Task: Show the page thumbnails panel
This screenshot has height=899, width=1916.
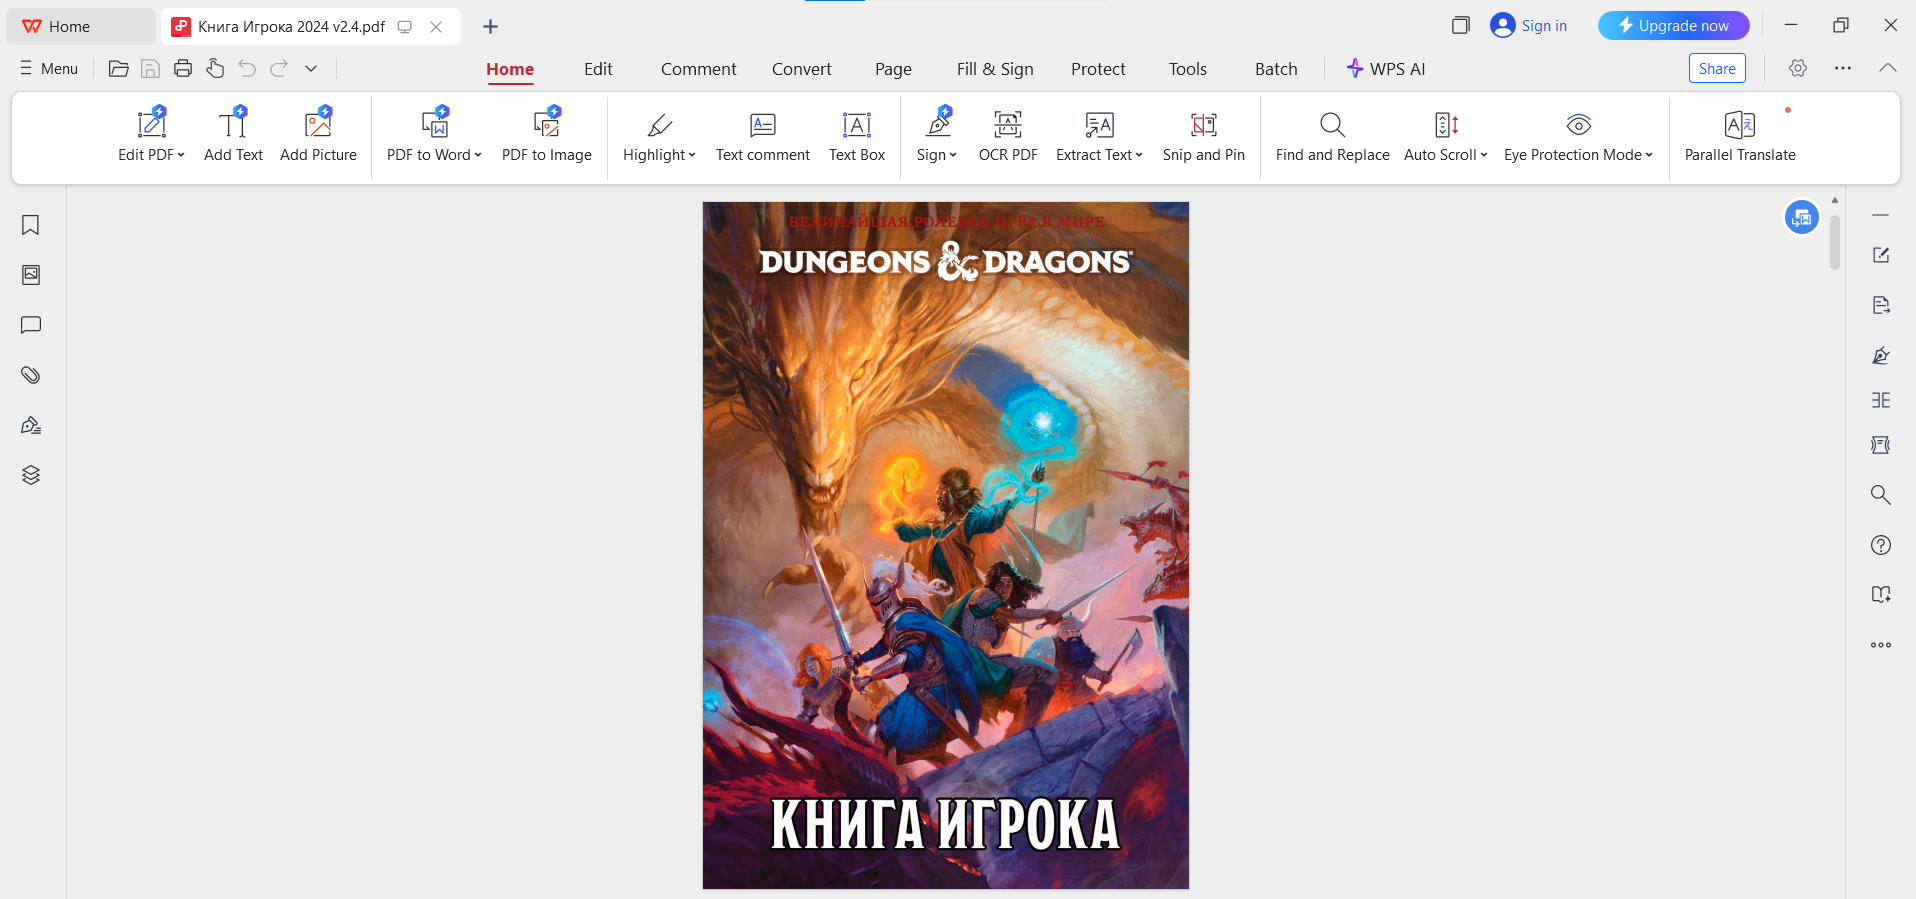Action: [31, 275]
